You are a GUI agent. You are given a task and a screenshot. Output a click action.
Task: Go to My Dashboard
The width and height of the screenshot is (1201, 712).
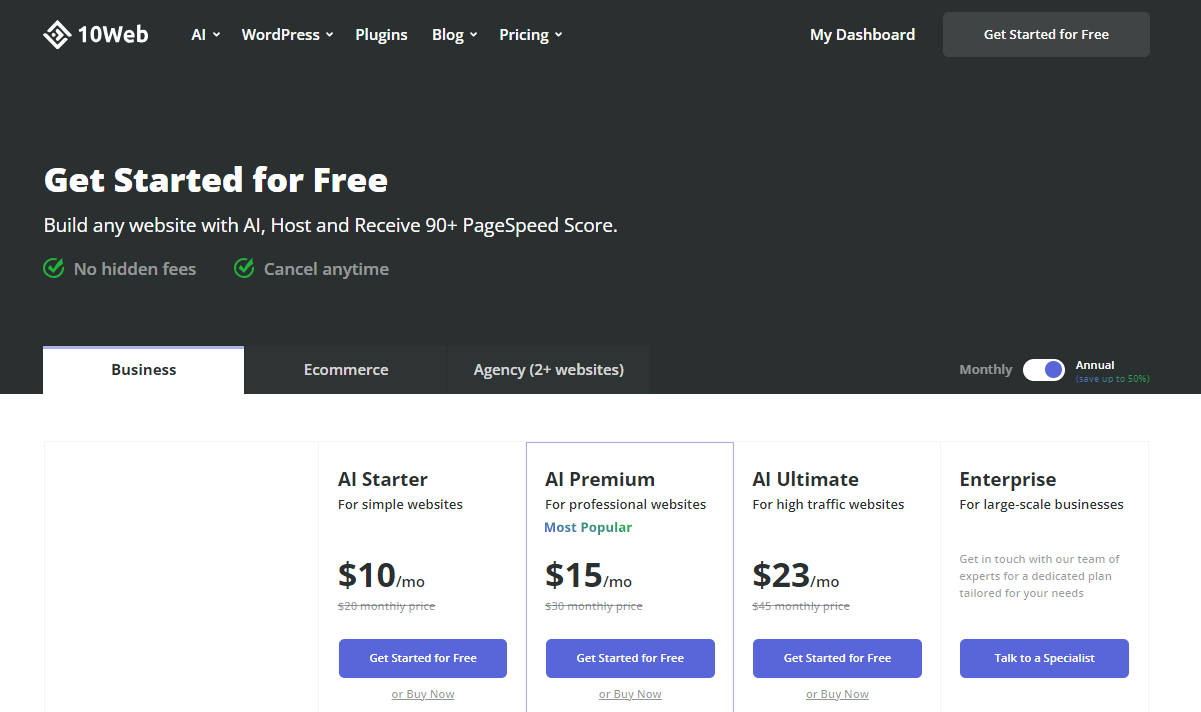[862, 35]
